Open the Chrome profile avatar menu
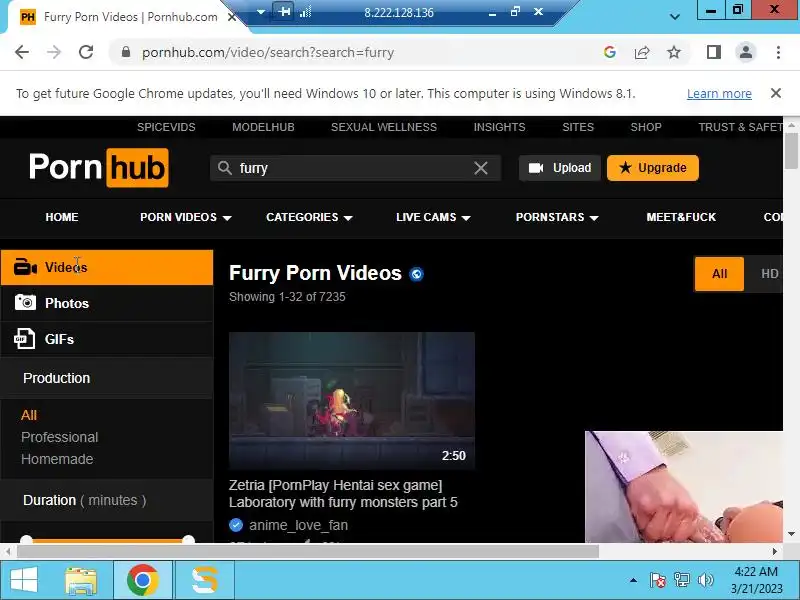The width and height of the screenshot is (800, 600). (x=745, y=52)
